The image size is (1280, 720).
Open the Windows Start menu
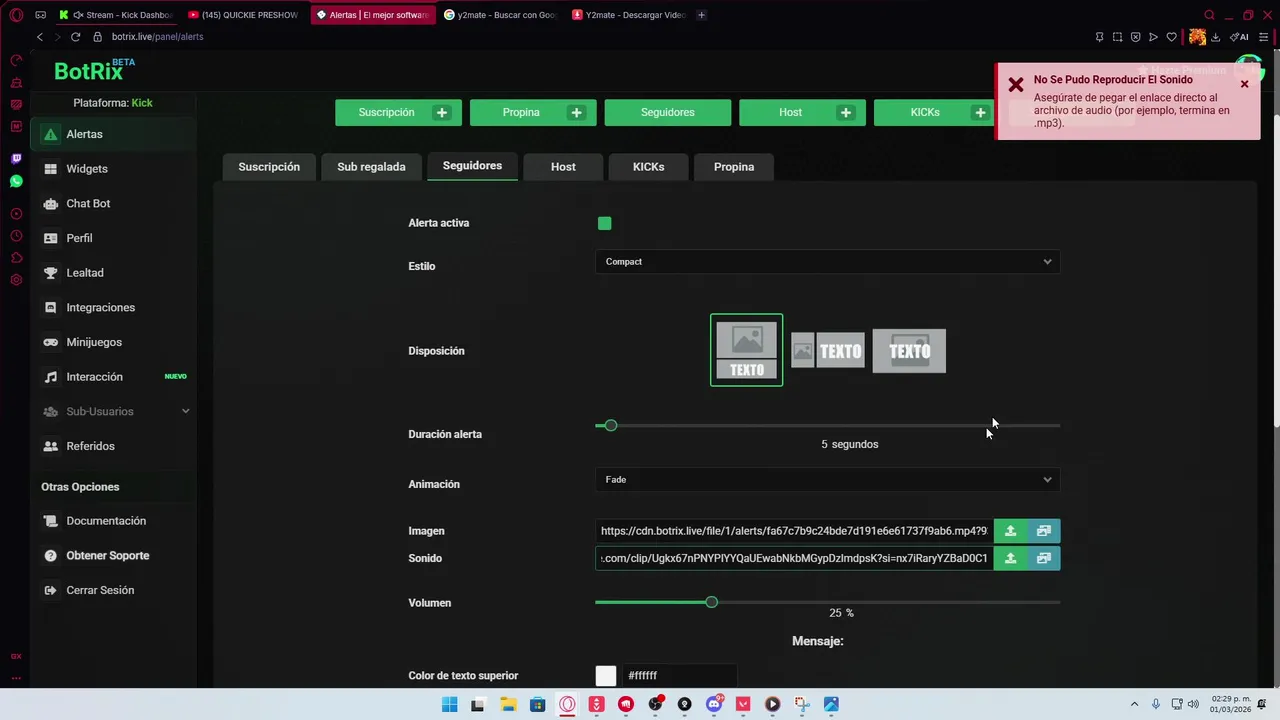pyautogui.click(x=449, y=704)
